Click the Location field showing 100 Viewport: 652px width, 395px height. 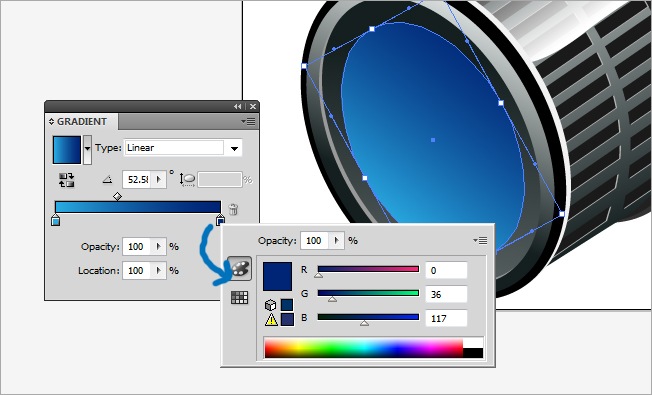click(x=137, y=271)
